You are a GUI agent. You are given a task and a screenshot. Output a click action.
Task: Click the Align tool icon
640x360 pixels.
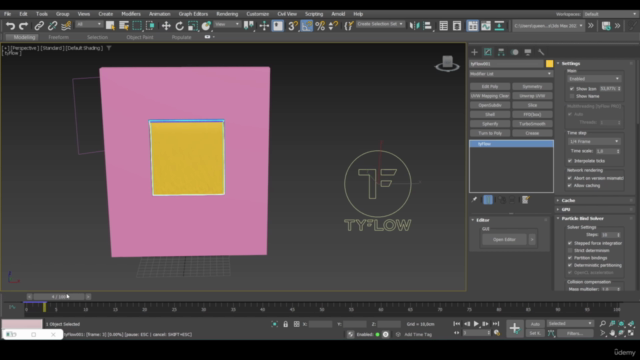(x=428, y=26)
